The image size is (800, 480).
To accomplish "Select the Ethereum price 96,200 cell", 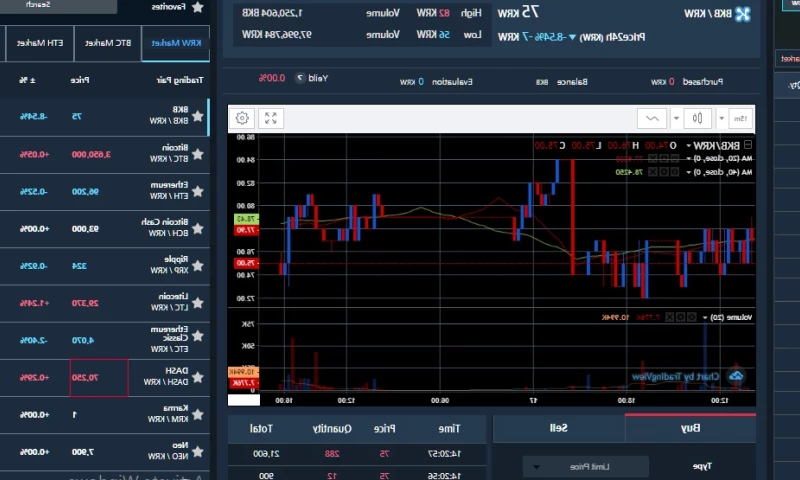I will pos(85,191).
